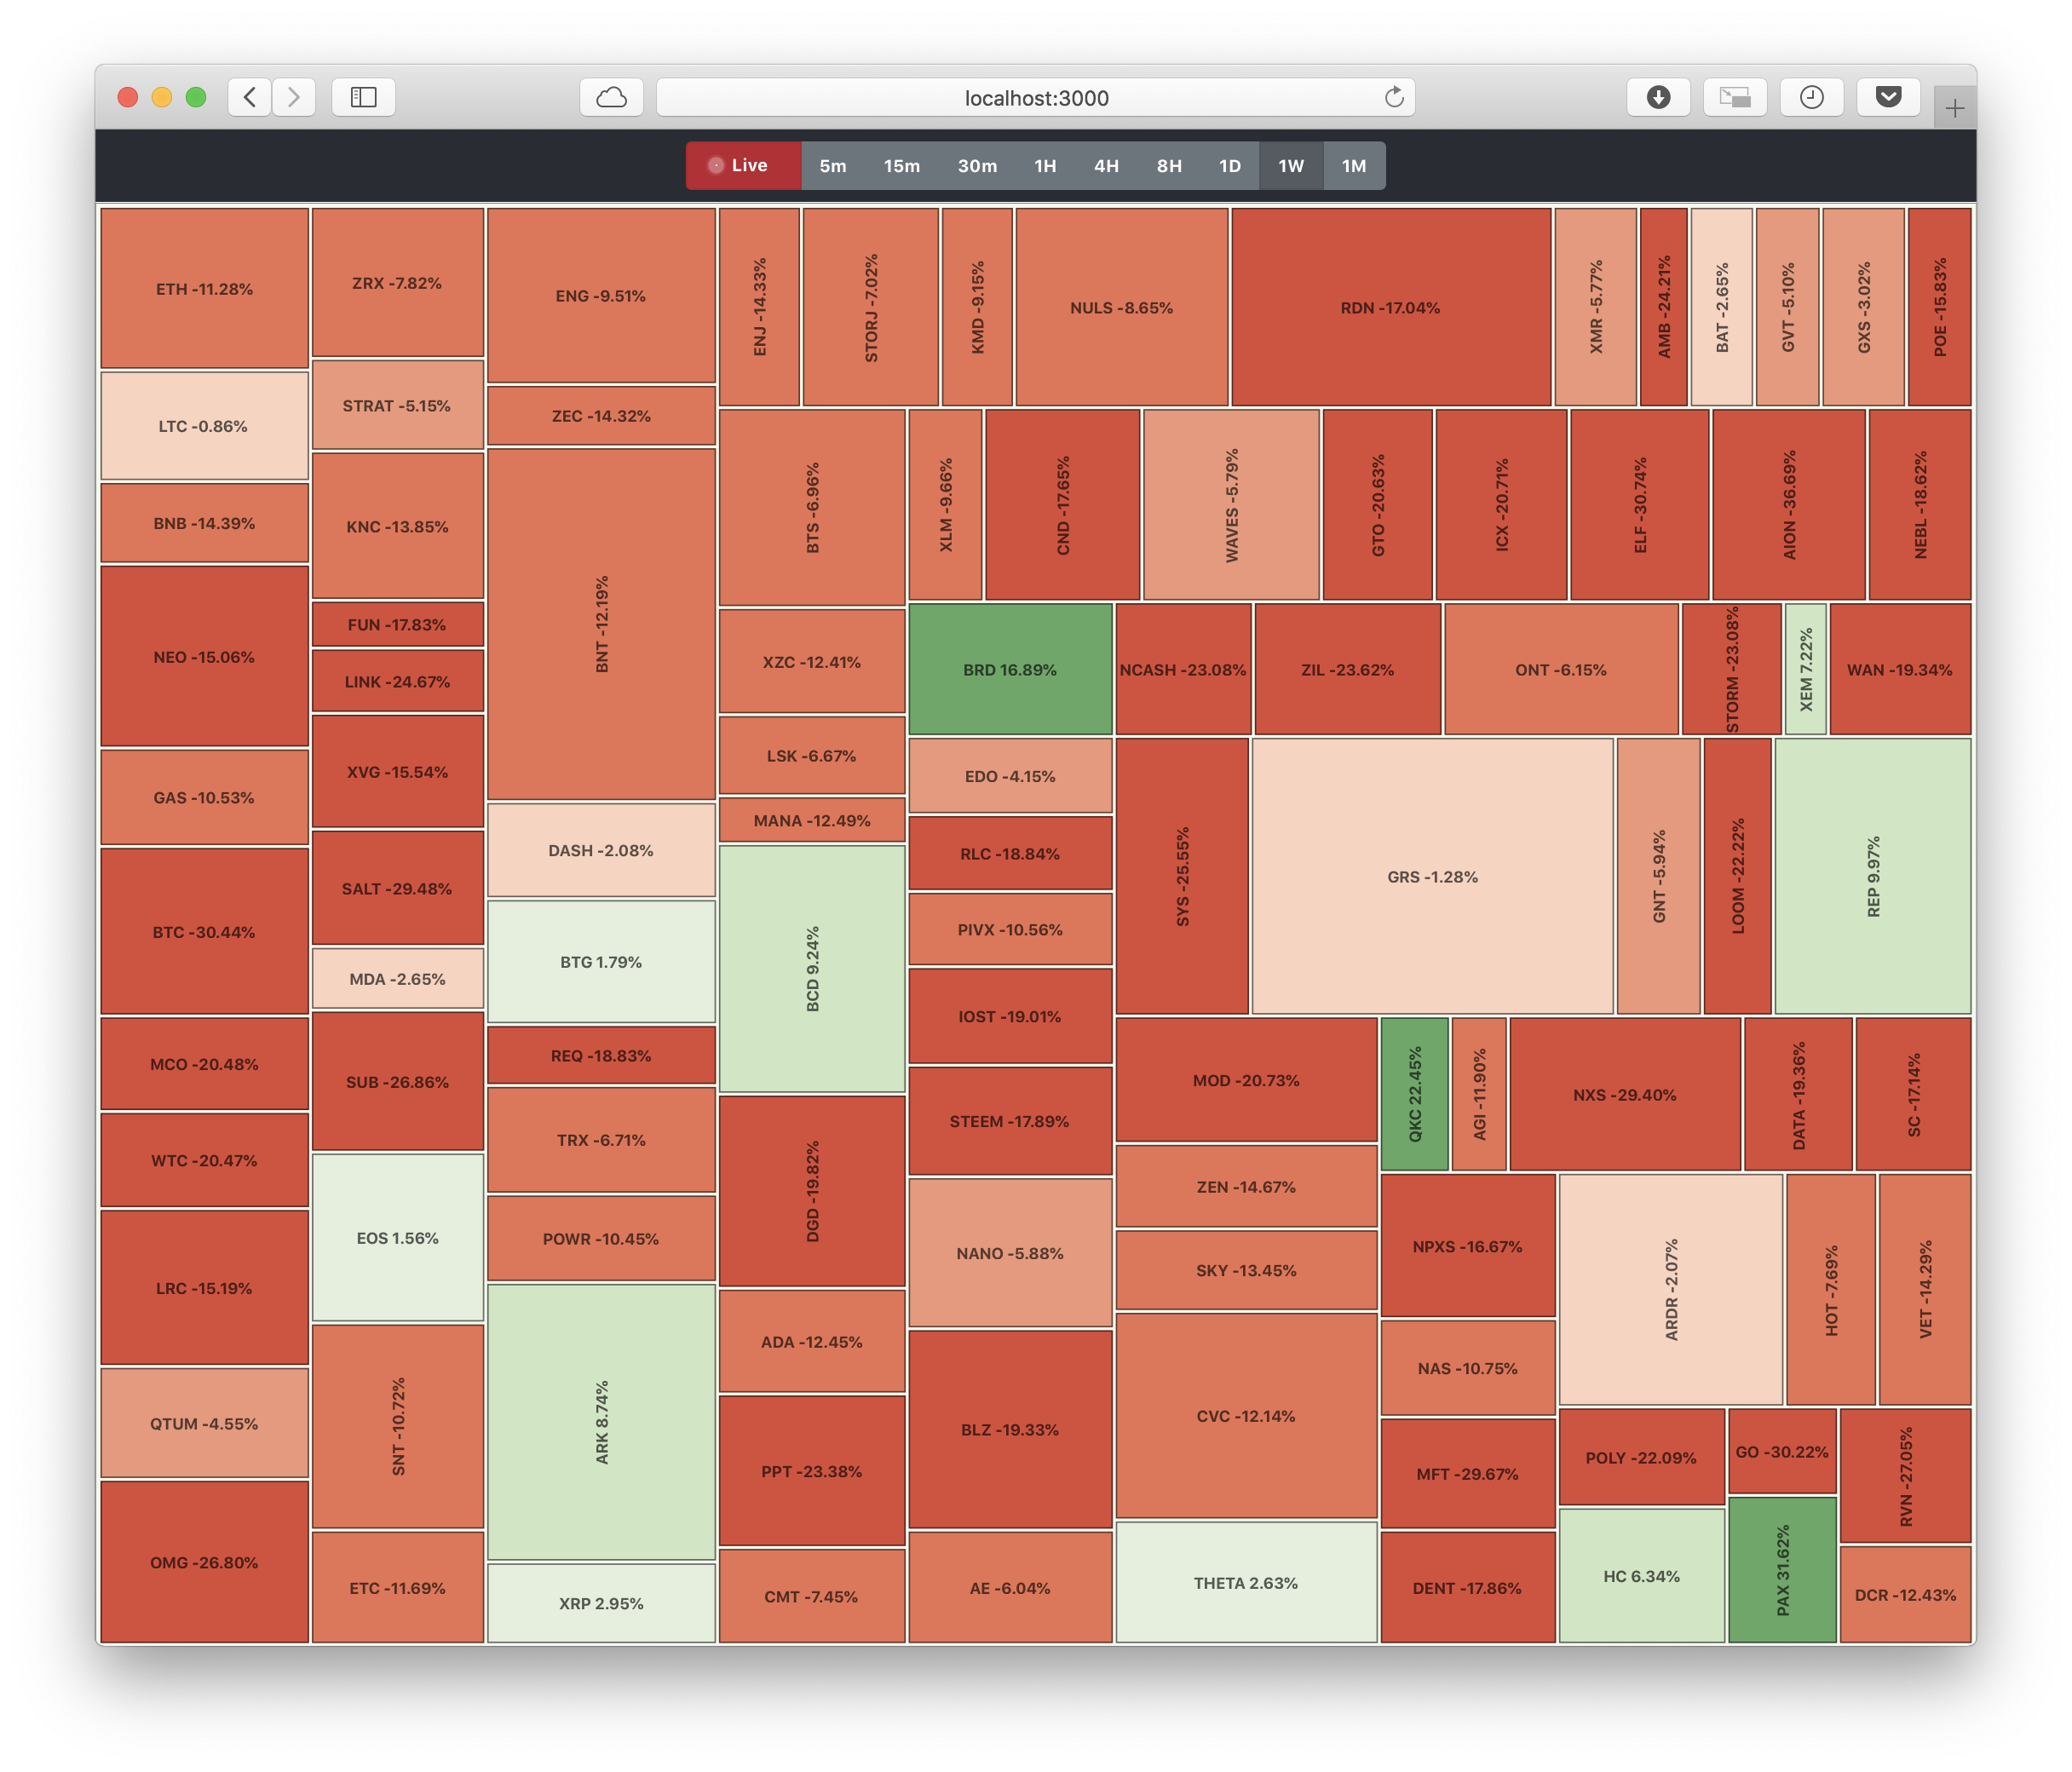Click the XEM 7.22% tile

pyautogui.click(x=1806, y=669)
